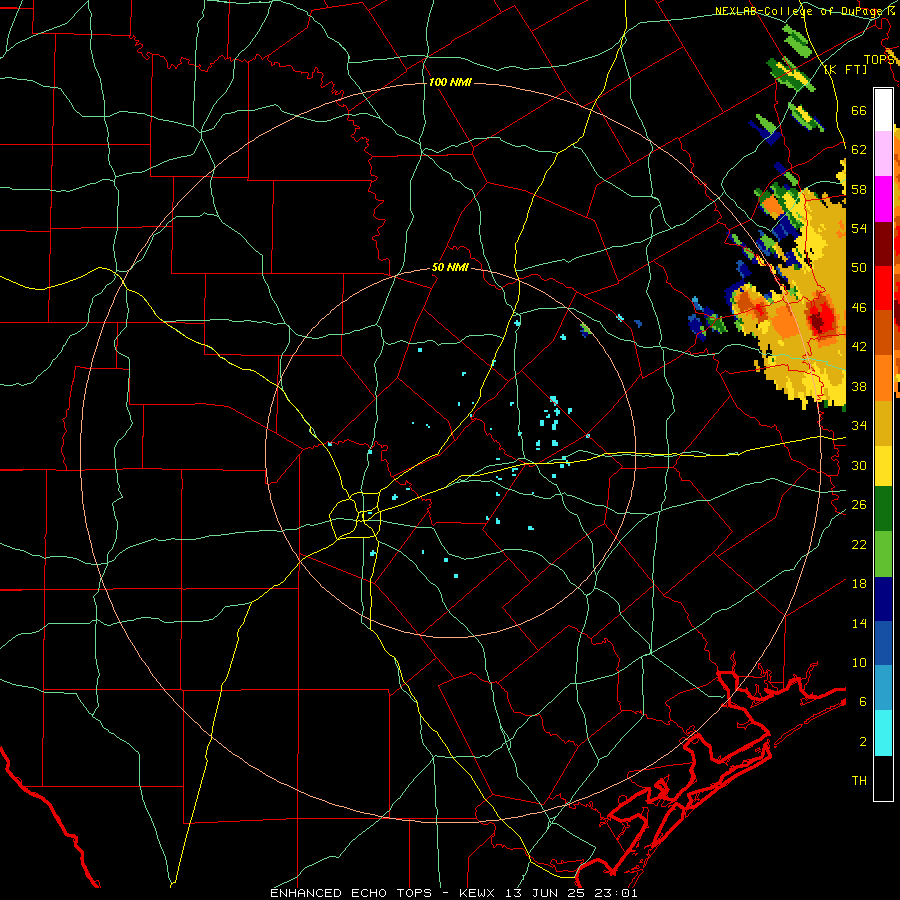Pick the white swatch in the legend
Viewport: 900px width, 900px height.
[883, 110]
